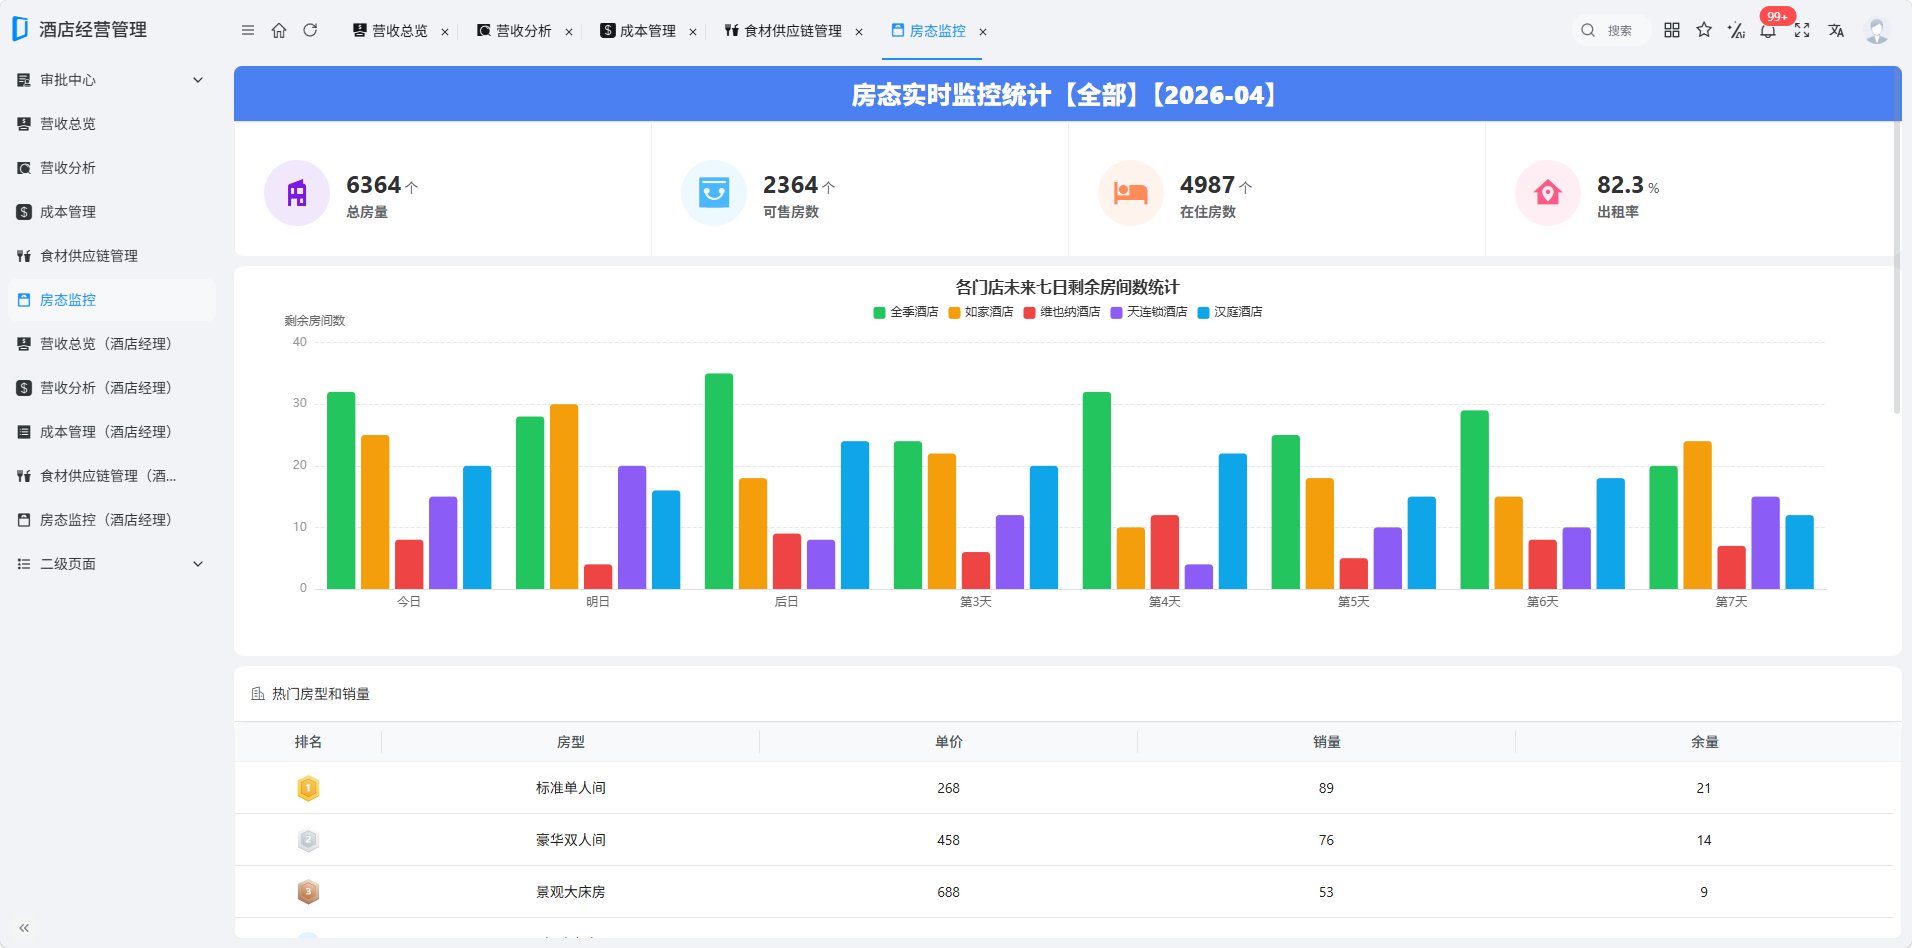
Task: Click the user avatar in header
Action: coord(1877,31)
